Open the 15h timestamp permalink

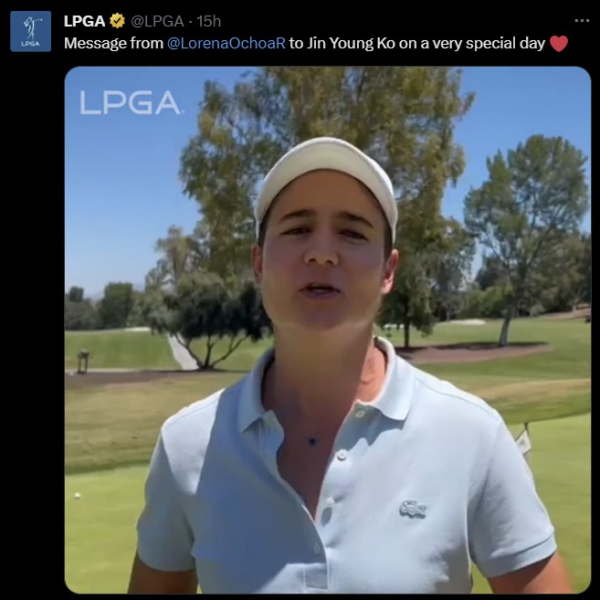[209, 21]
